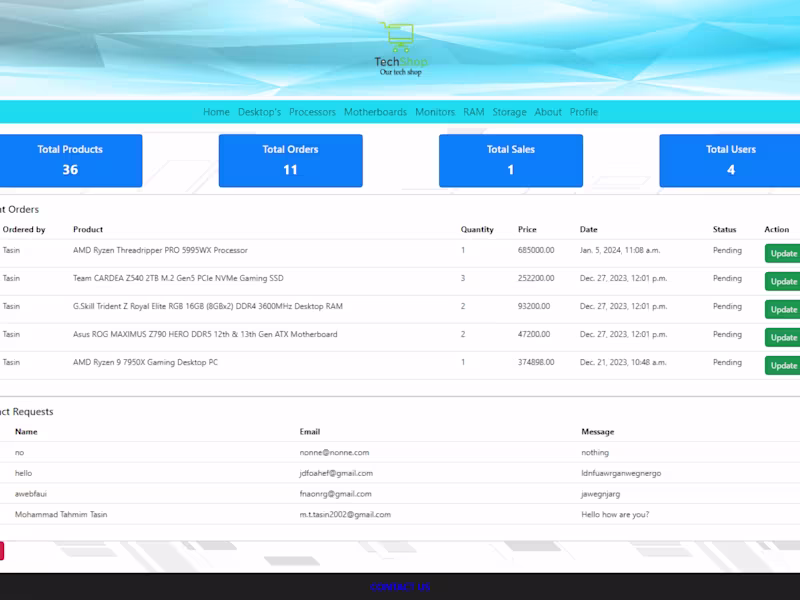Click the email jdfoahef@gmail.com

[336, 473]
